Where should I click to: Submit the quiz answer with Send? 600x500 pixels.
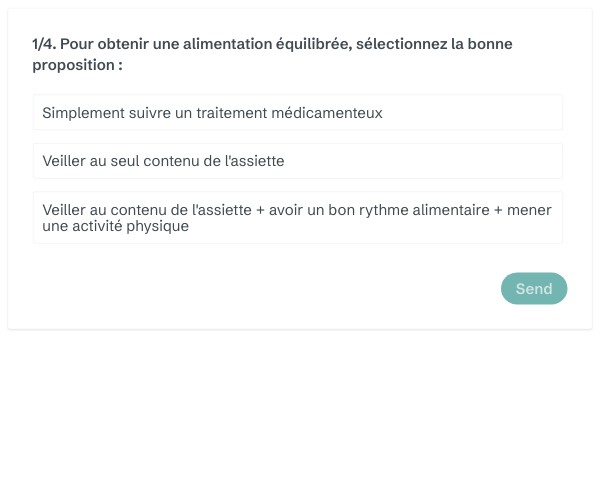[x=534, y=288]
